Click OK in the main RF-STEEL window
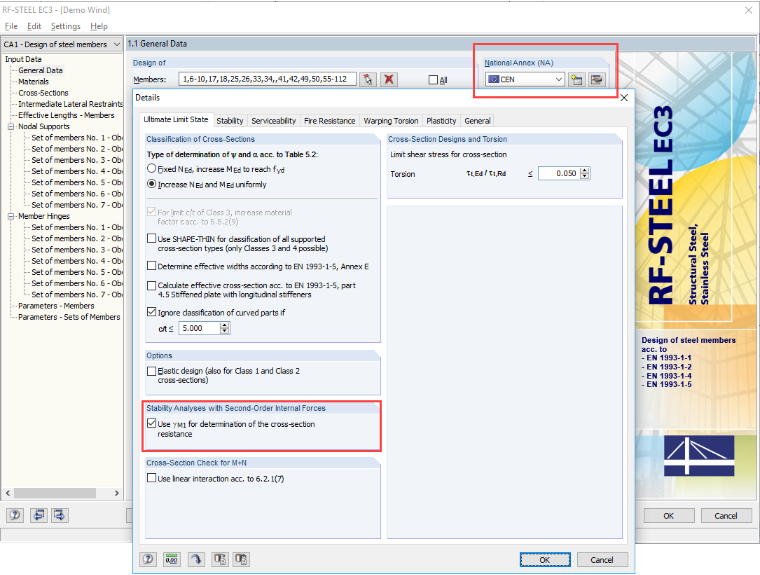 coord(668,515)
